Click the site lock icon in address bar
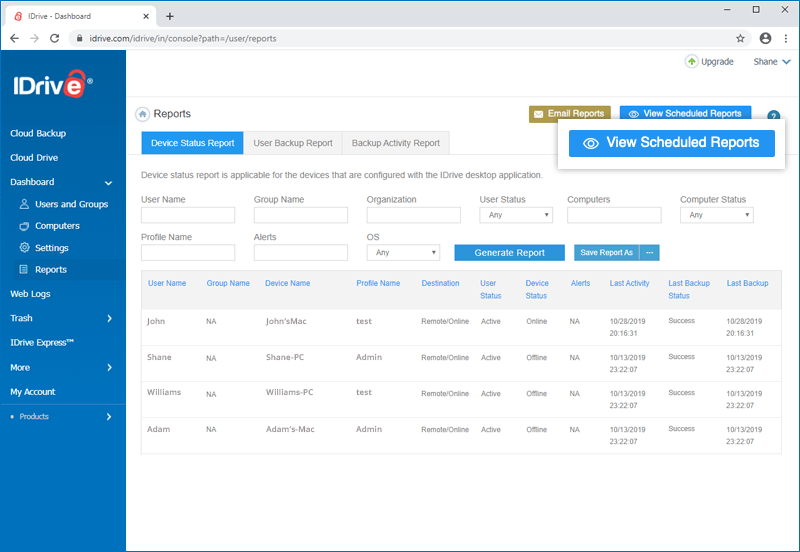This screenshot has height=552, width=800. click(79, 38)
